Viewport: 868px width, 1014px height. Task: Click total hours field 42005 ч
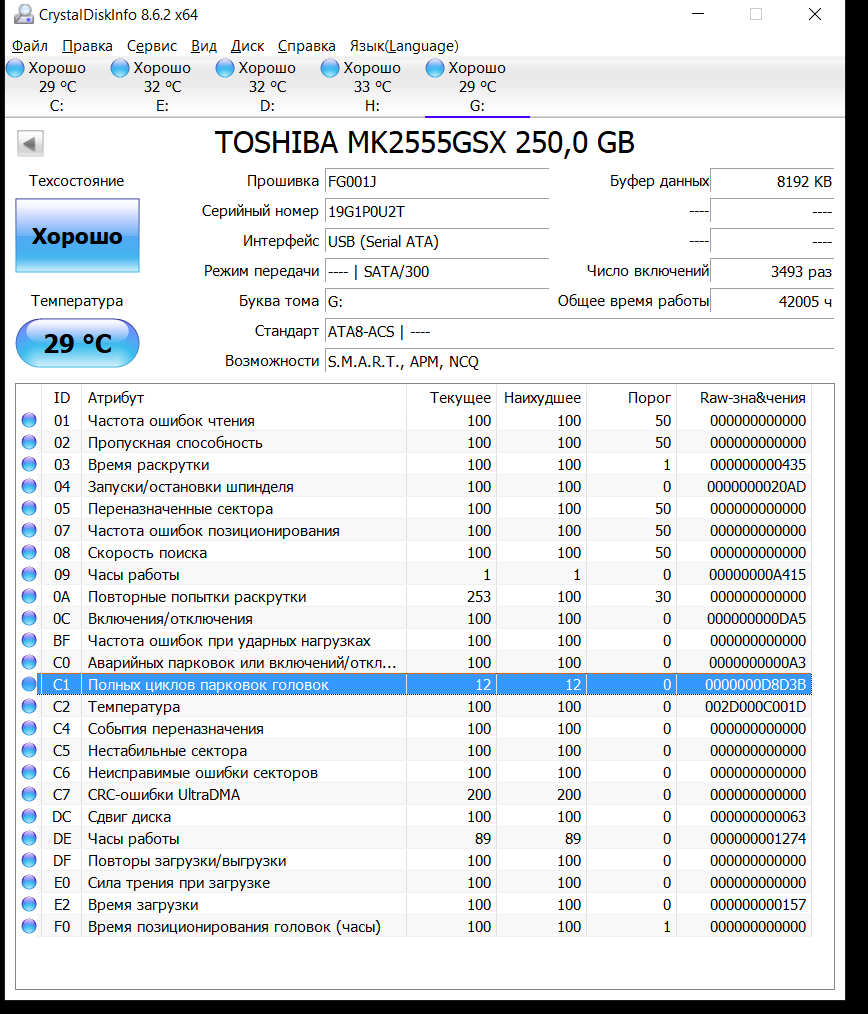[x=772, y=301]
